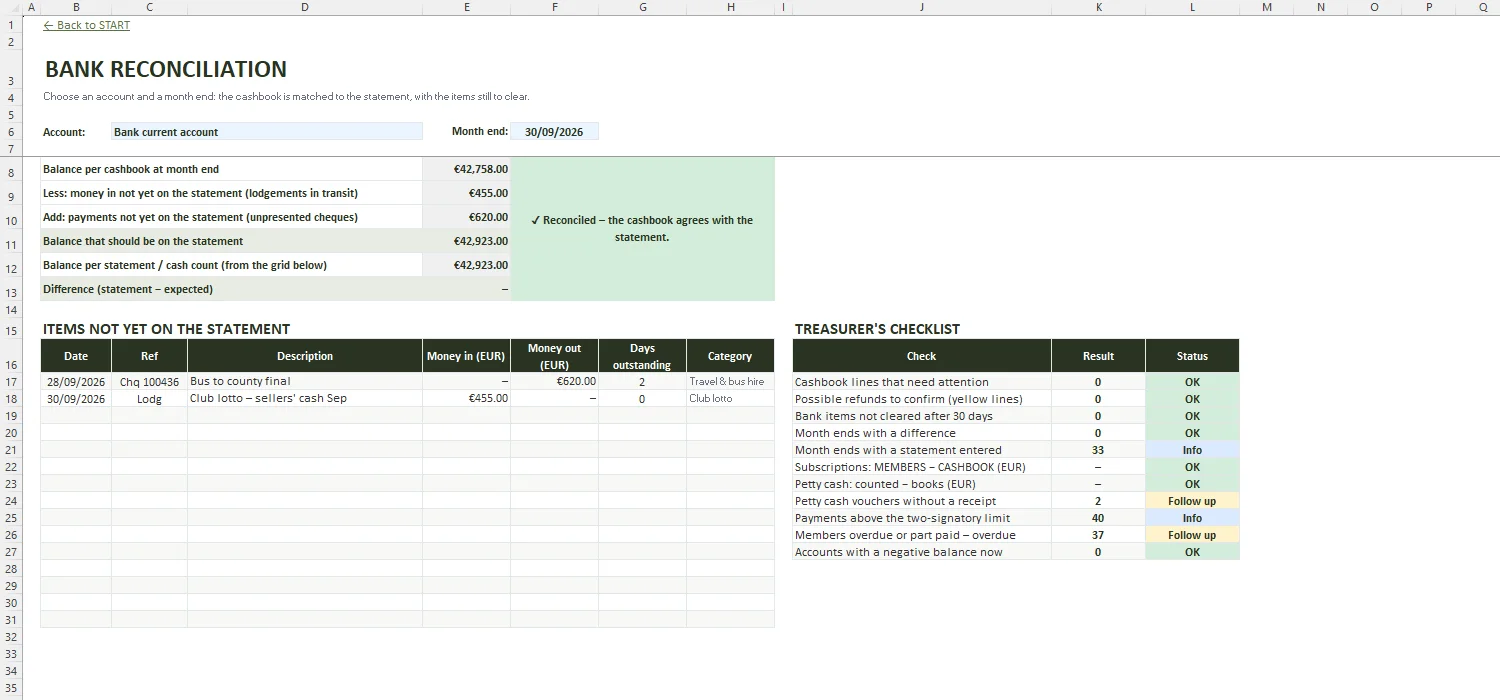Select the Category column header
1500x700 pixels.
(x=730, y=356)
